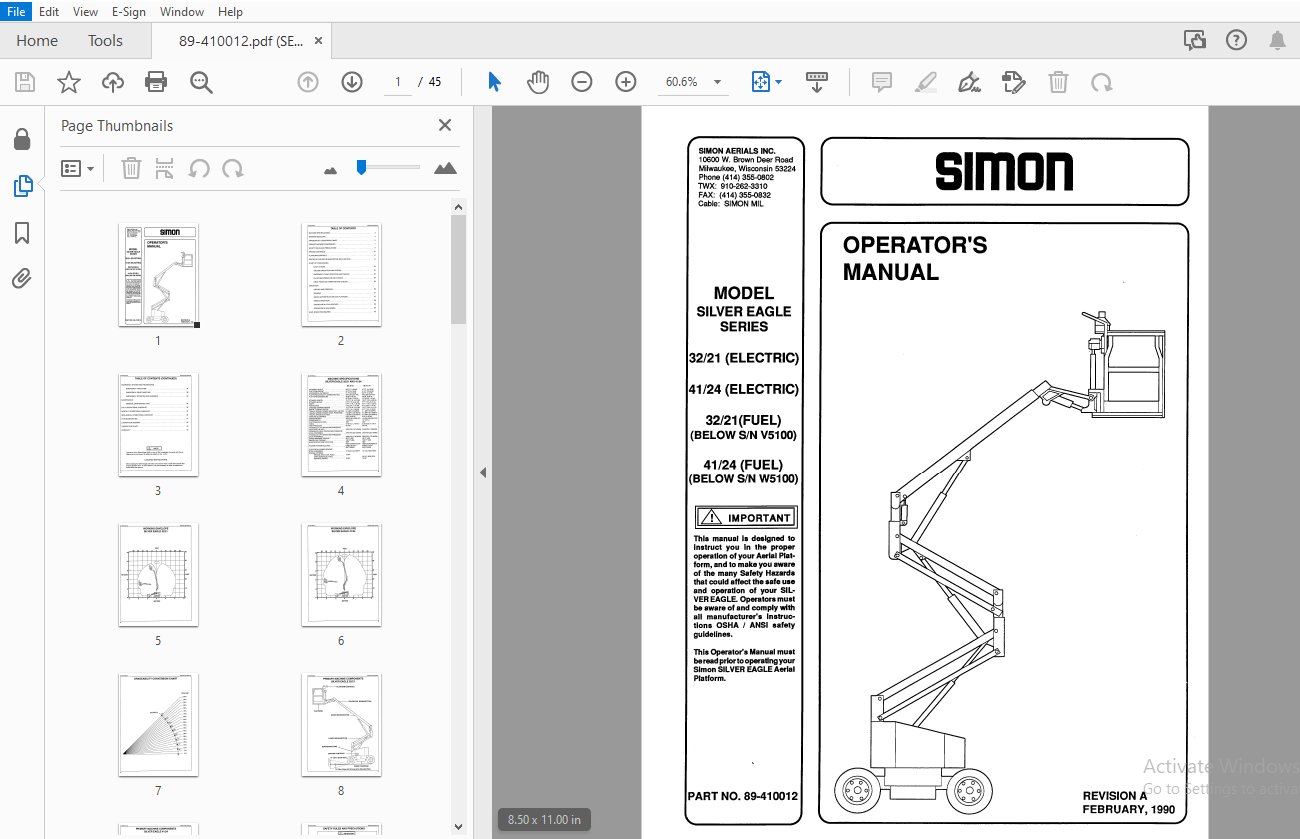This screenshot has width=1300, height=839.
Task: Click the toolbar trash delete icon
Action: 1058,82
